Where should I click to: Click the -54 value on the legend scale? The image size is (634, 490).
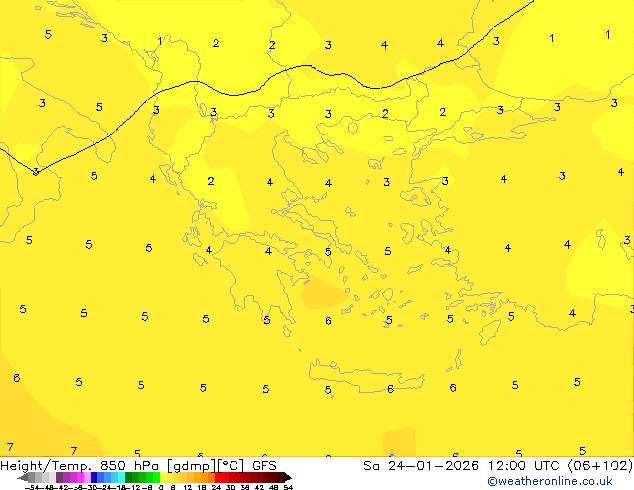pos(32,487)
